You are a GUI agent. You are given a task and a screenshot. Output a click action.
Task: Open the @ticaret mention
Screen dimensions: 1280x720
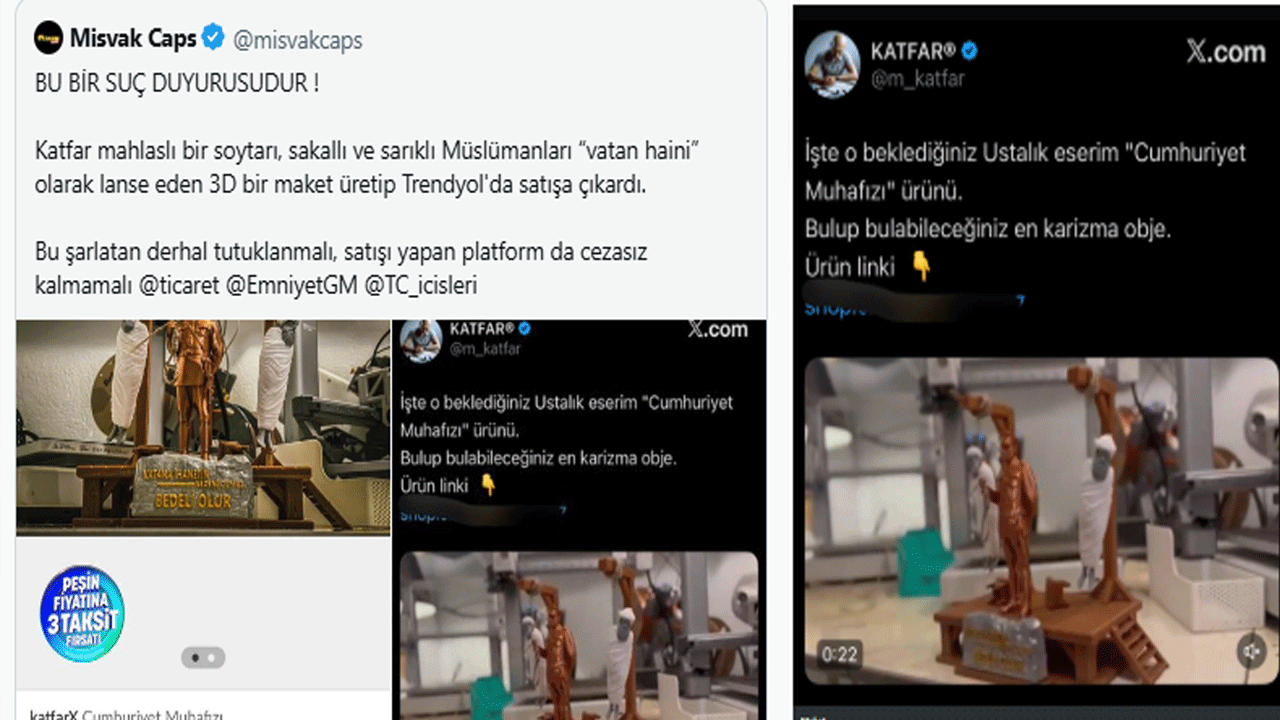[x=180, y=285]
